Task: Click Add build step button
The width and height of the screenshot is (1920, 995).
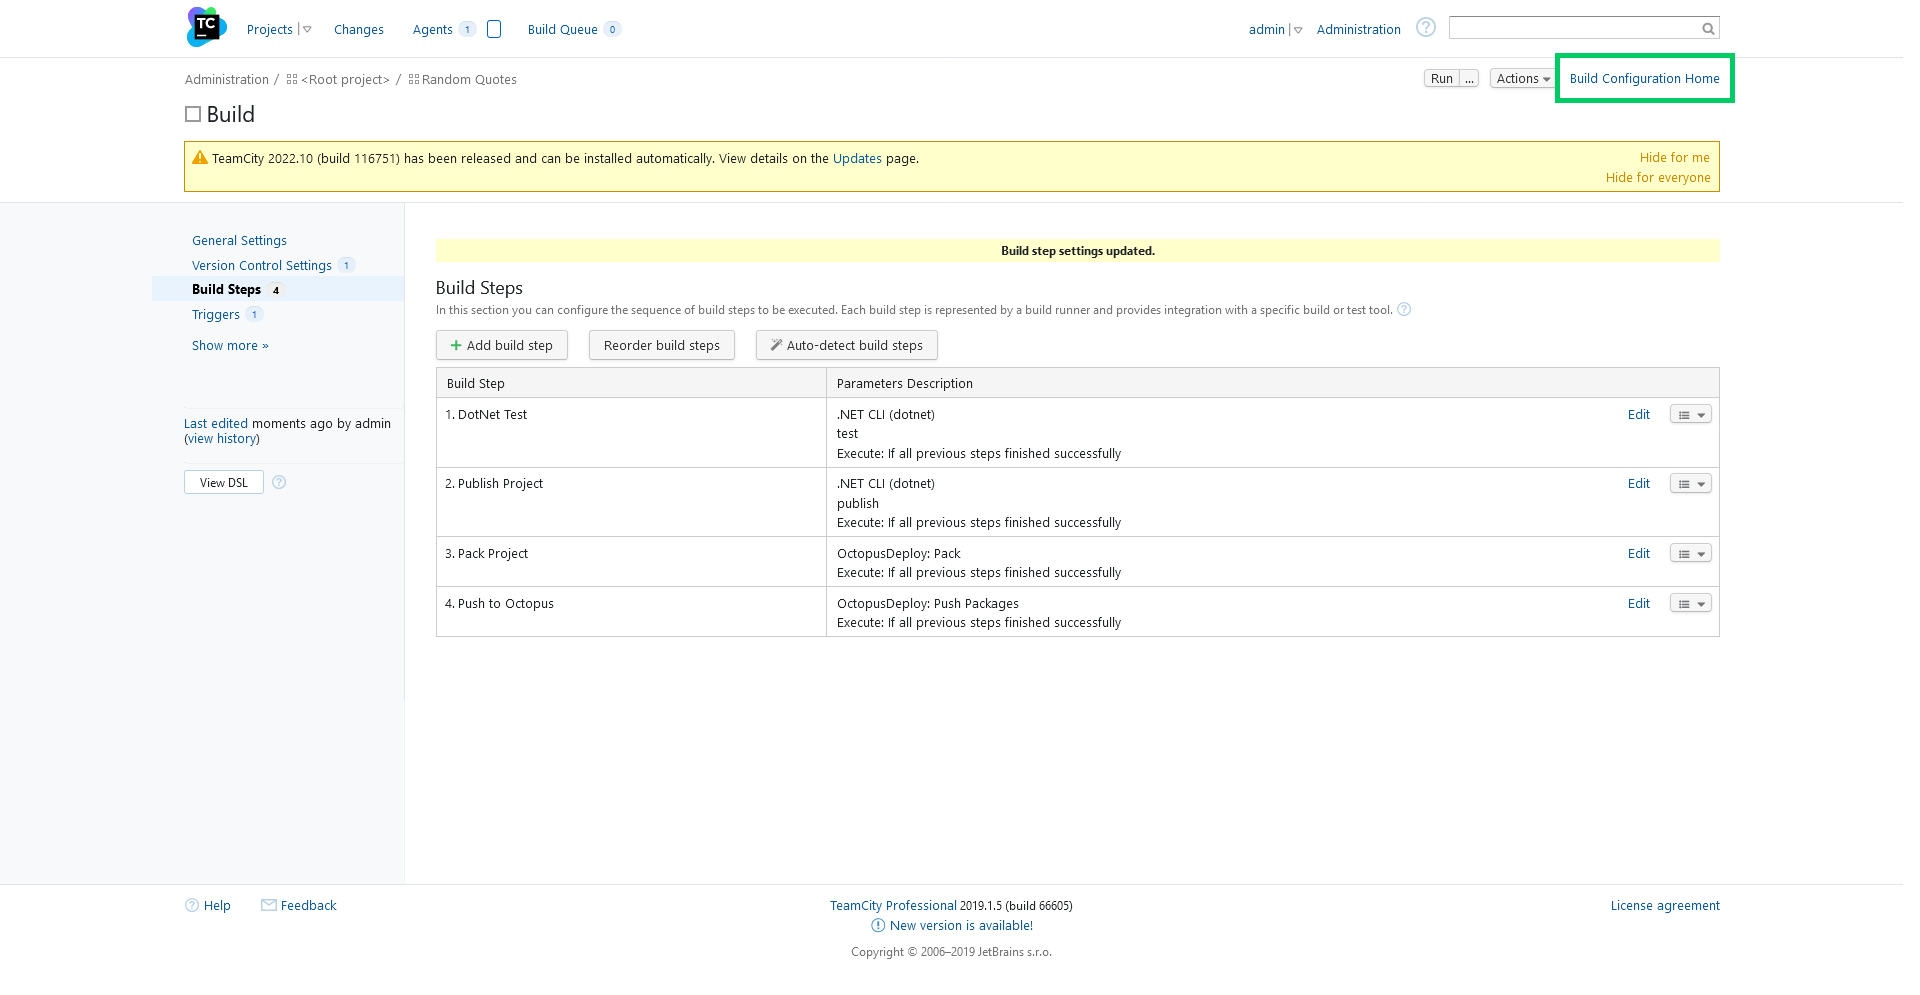Action: pyautogui.click(x=502, y=346)
